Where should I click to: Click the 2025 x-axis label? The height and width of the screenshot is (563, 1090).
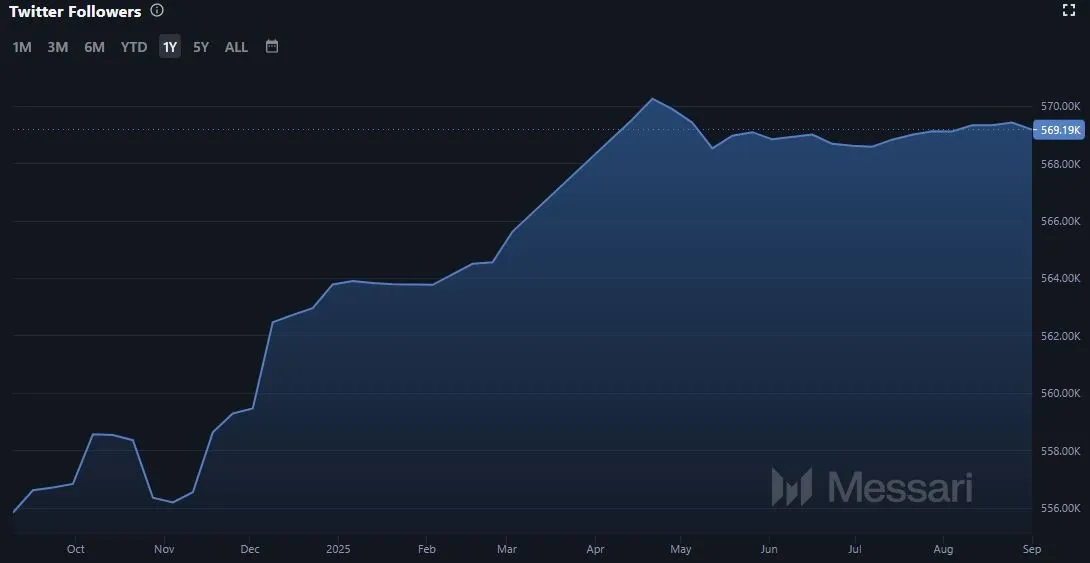coord(338,549)
